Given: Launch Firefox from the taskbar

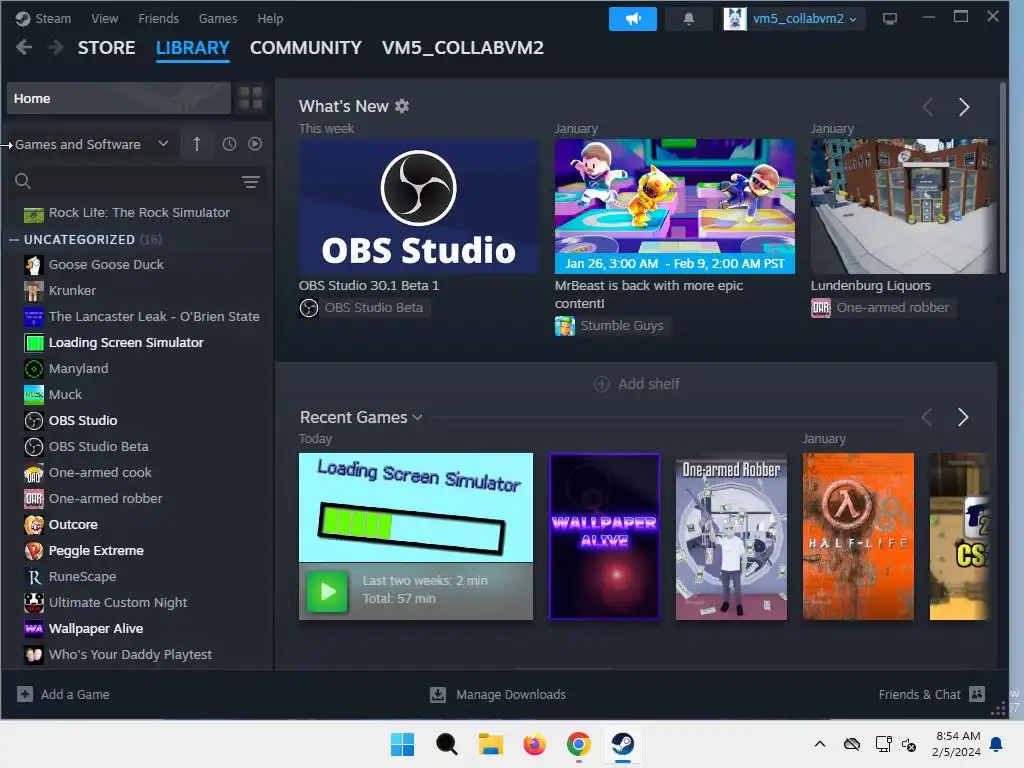Looking at the screenshot, I should tap(534, 744).
